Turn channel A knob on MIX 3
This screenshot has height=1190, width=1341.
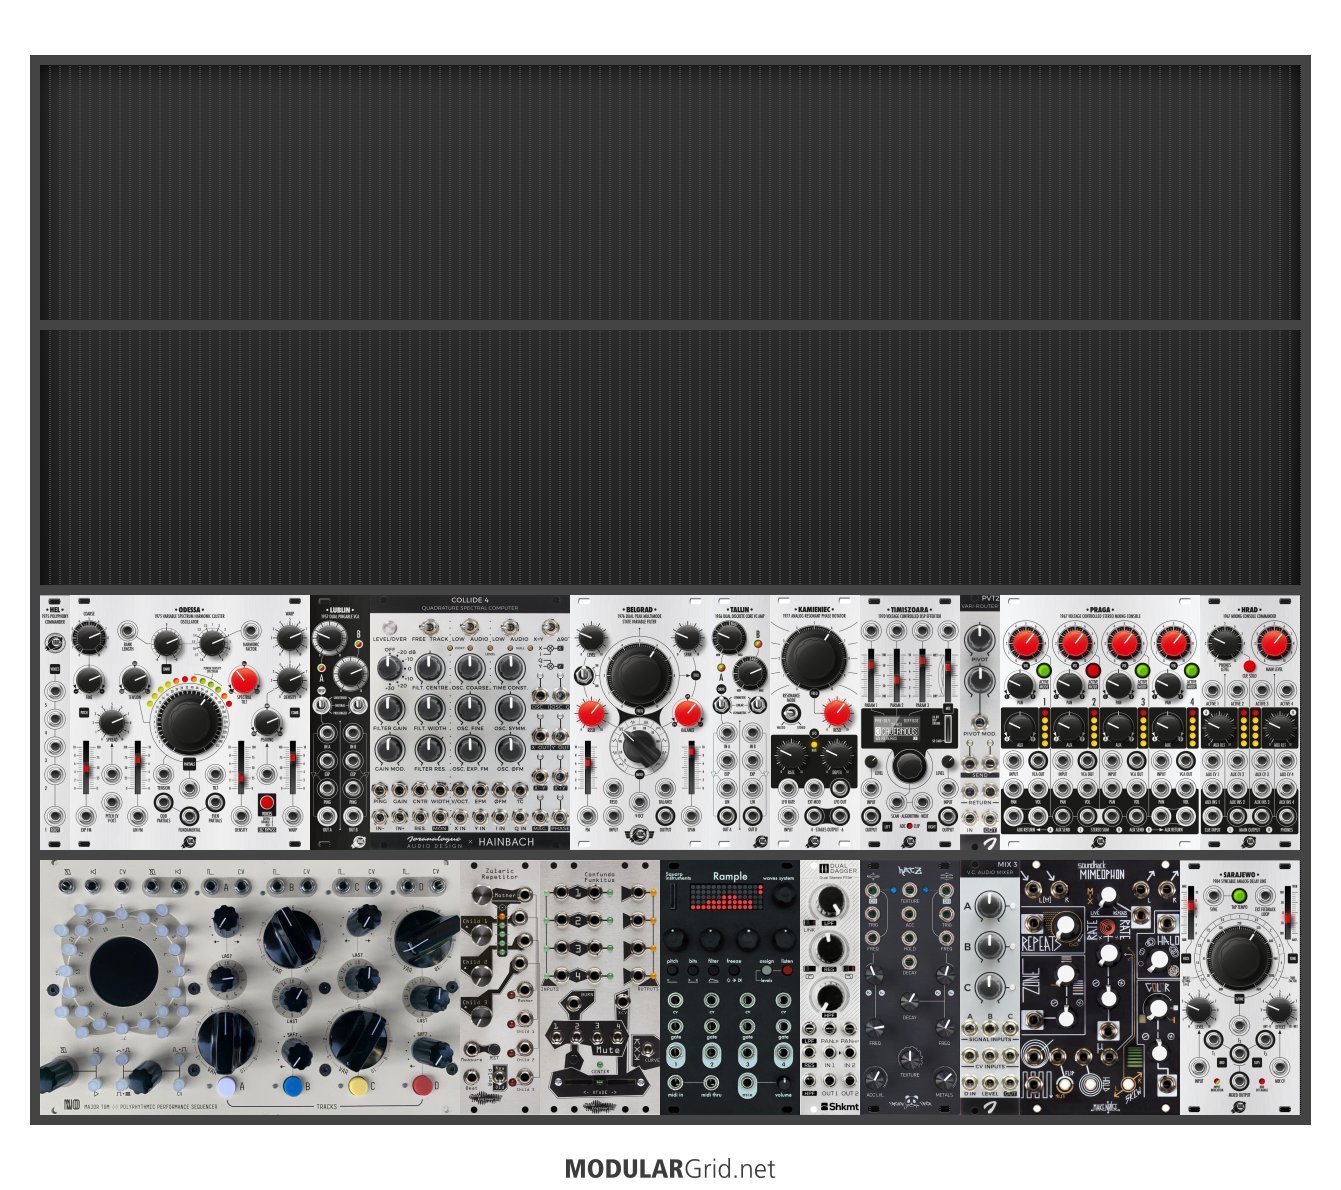coord(989,906)
